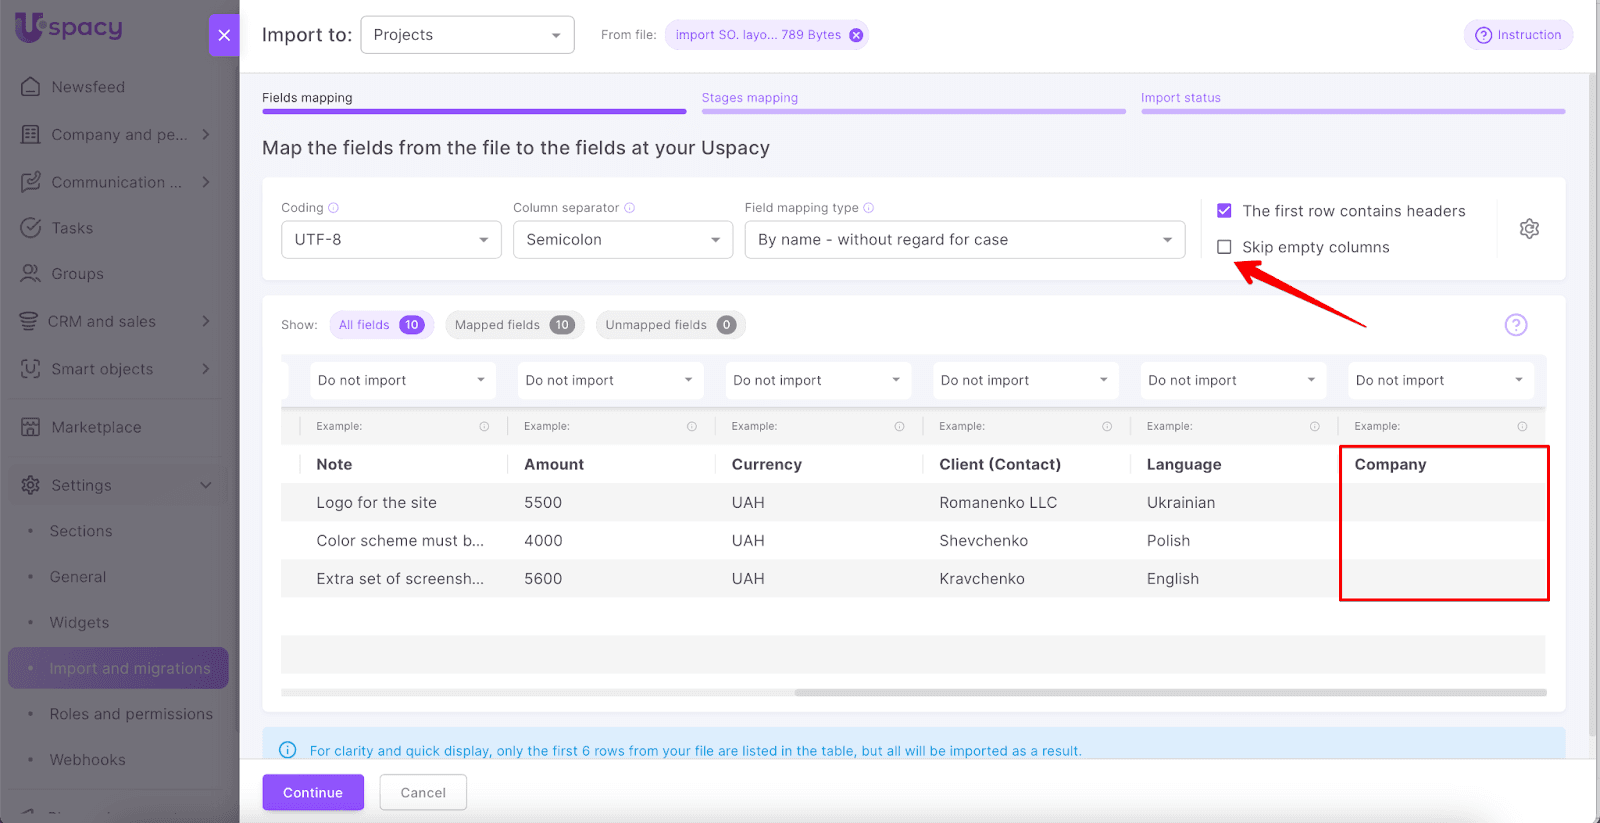Open the Coding UTF-8 dropdown
This screenshot has height=823, width=1600.
pyautogui.click(x=391, y=240)
